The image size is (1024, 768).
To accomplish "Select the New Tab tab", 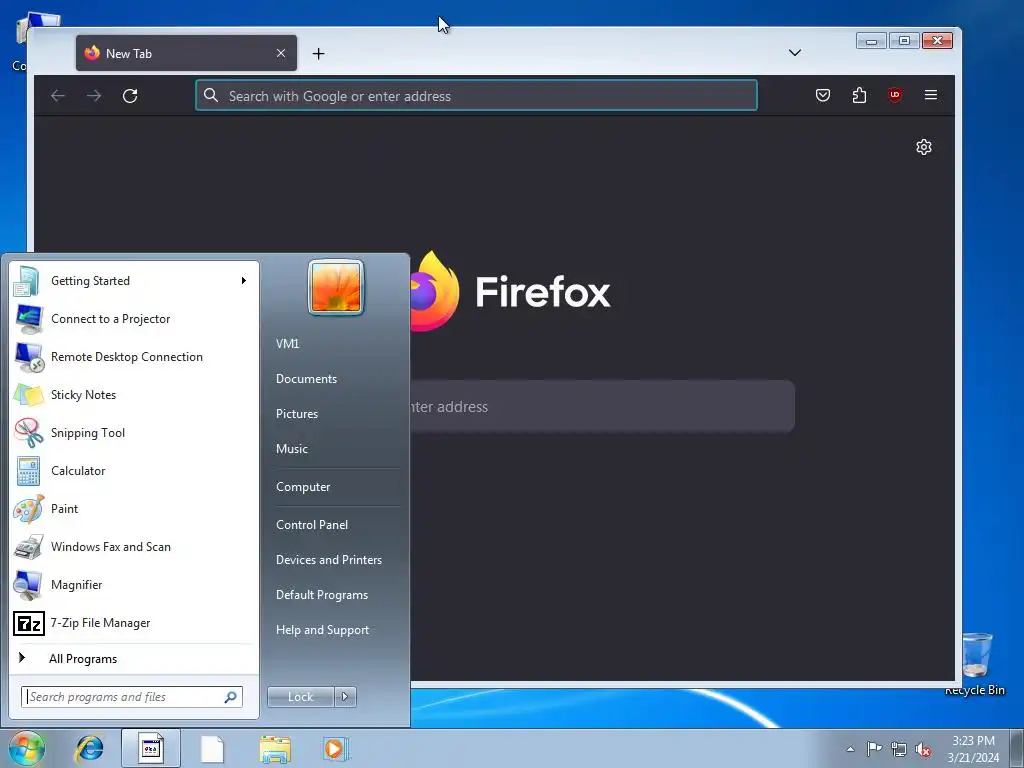I will click(186, 53).
